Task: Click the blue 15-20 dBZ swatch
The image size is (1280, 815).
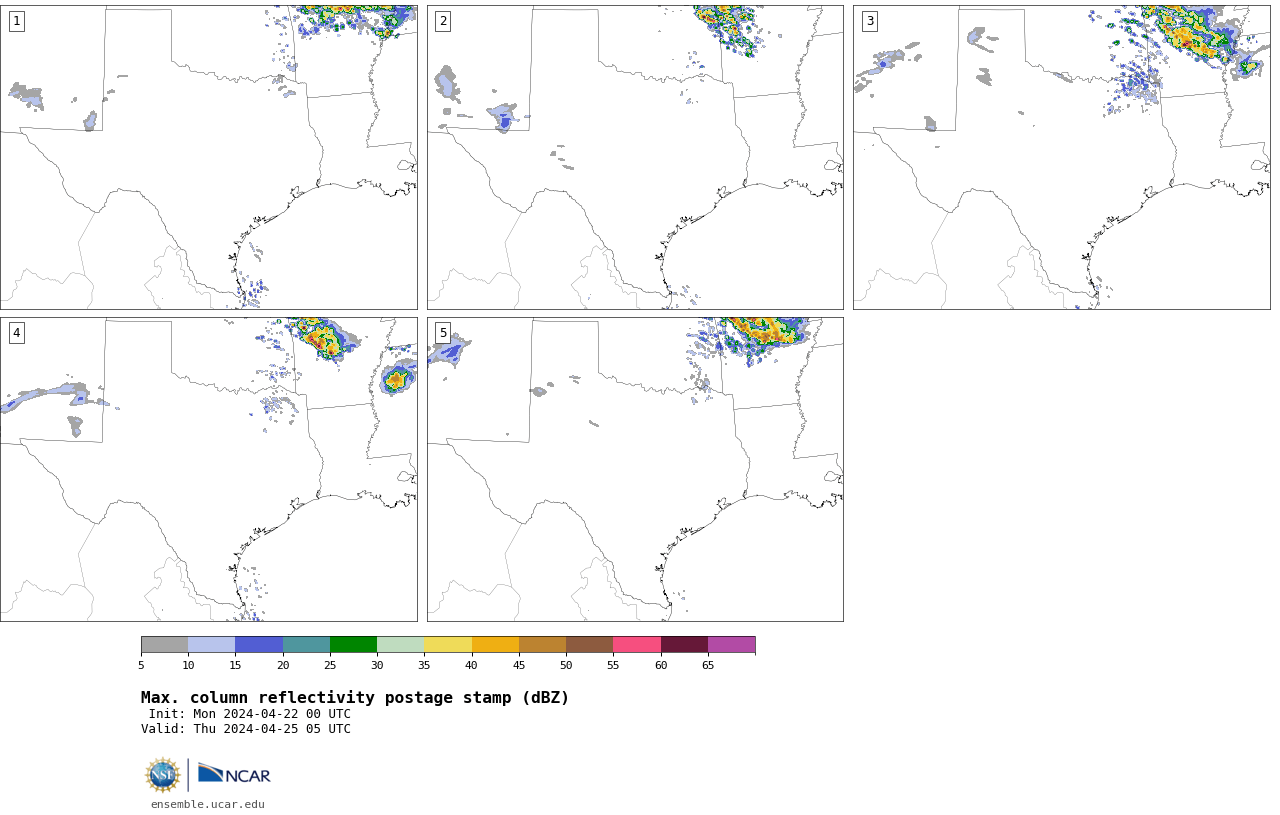Action: coord(259,645)
